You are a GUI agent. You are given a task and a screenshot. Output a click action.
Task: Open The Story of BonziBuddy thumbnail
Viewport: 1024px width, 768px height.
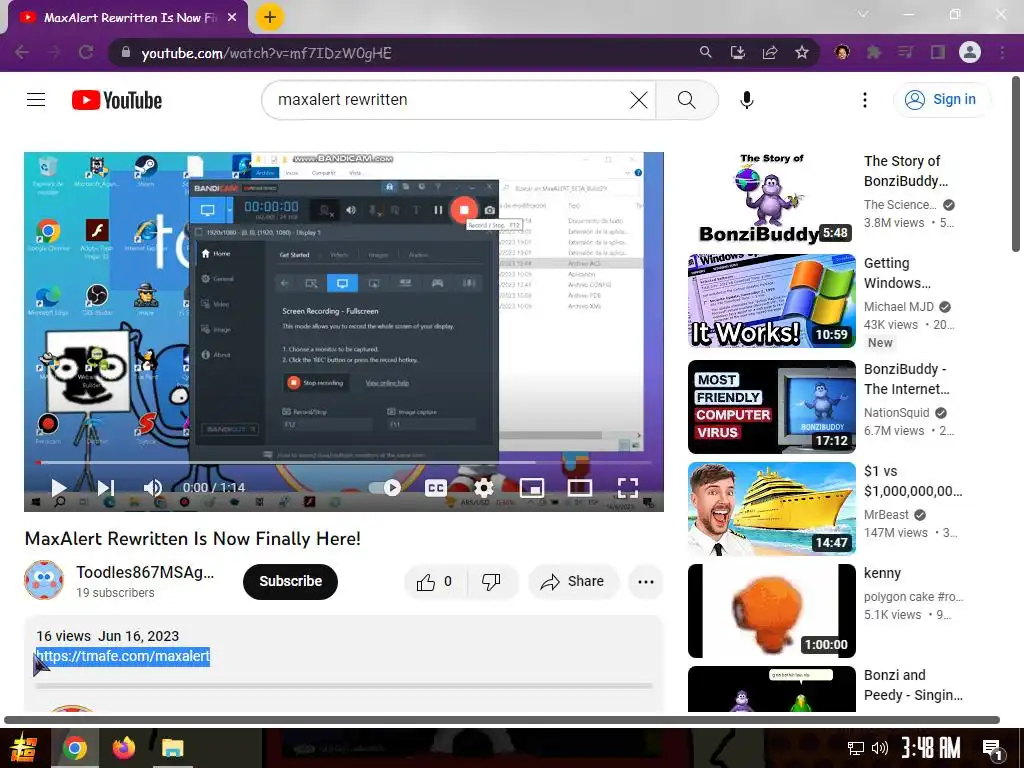pos(772,199)
